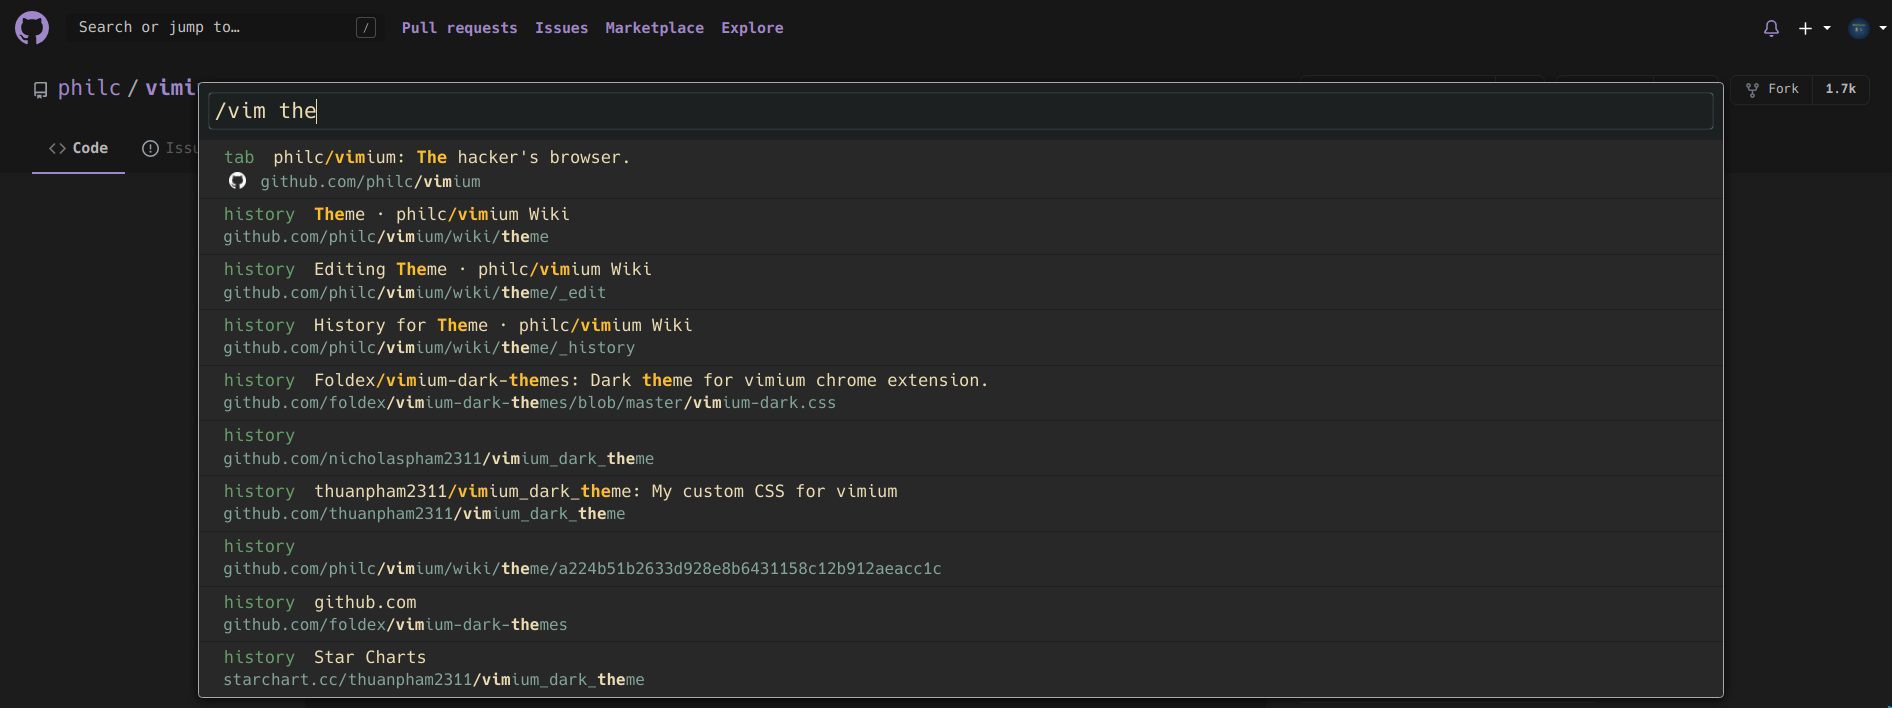
Task: Open Marketplace in the top navigation
Action: (654, 28)
